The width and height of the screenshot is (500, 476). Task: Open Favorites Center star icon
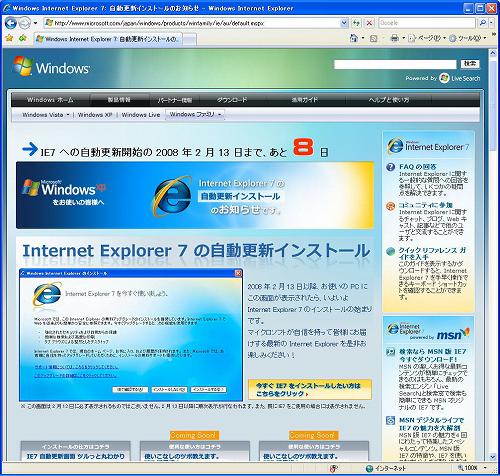9,38
